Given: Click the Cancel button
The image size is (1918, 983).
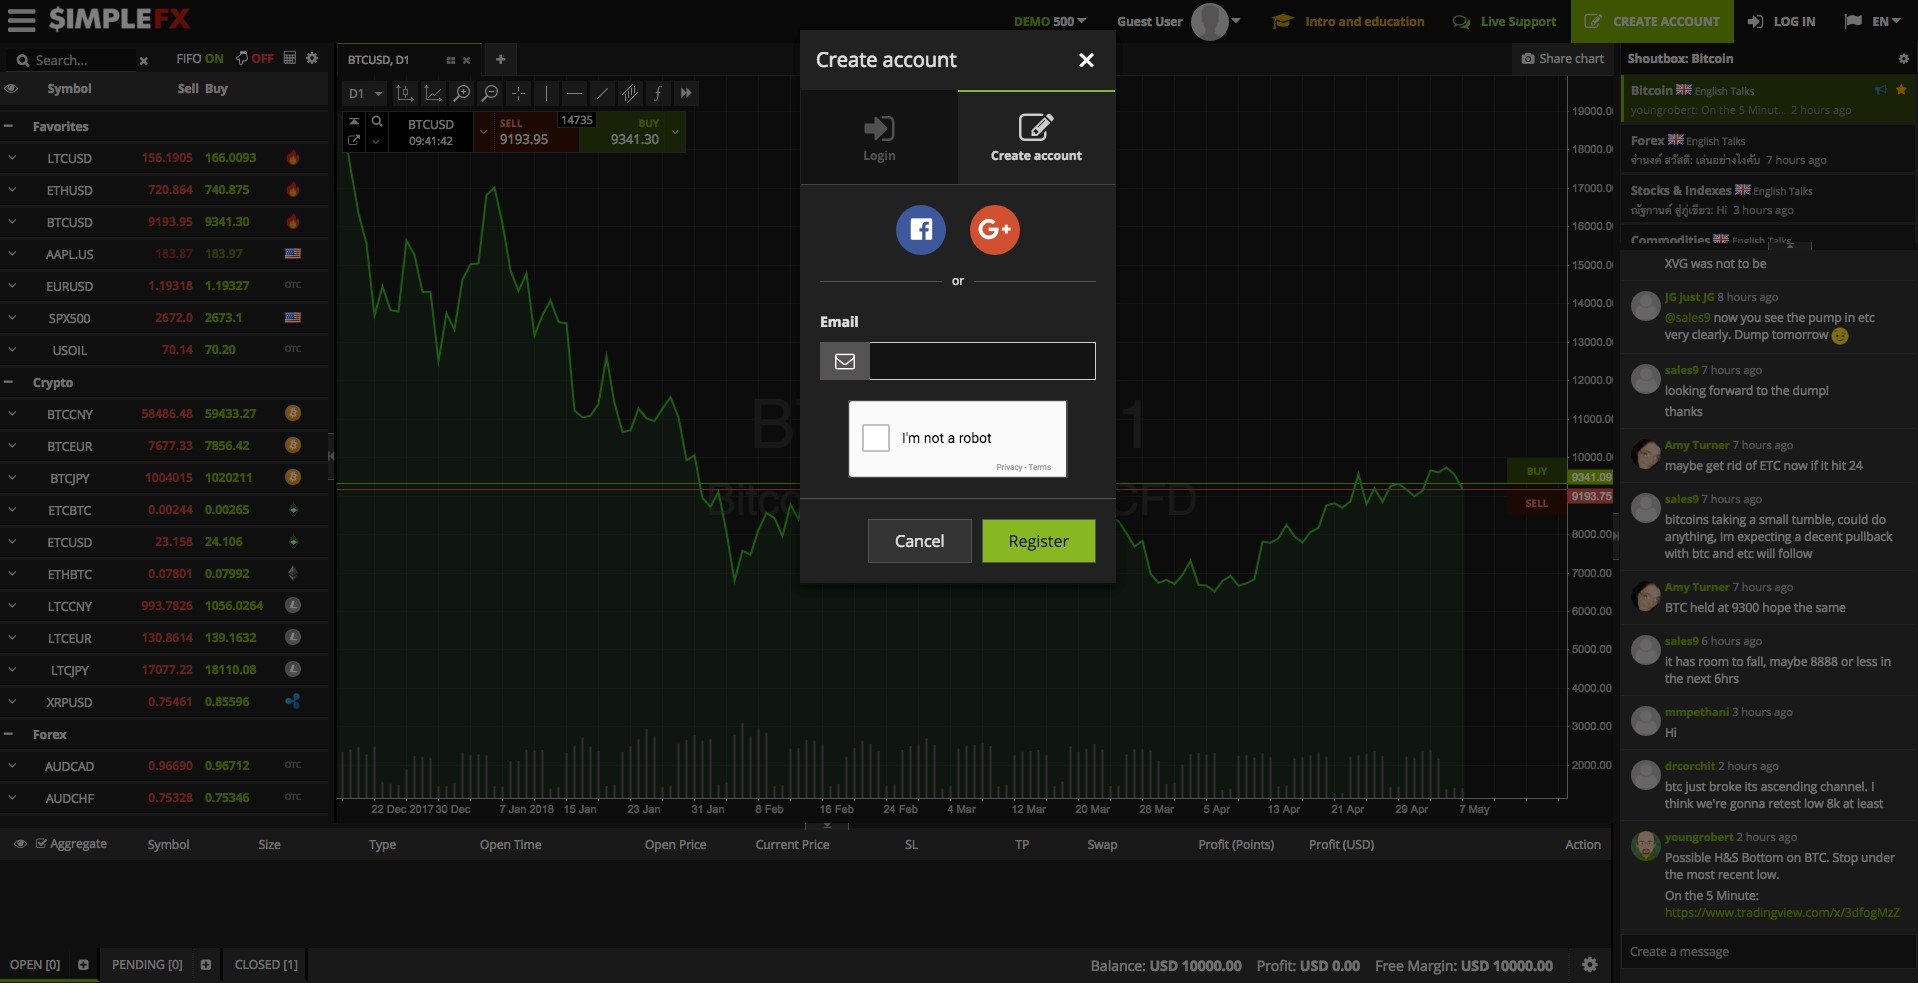Looking at the screenshot, I should point(919,541).
